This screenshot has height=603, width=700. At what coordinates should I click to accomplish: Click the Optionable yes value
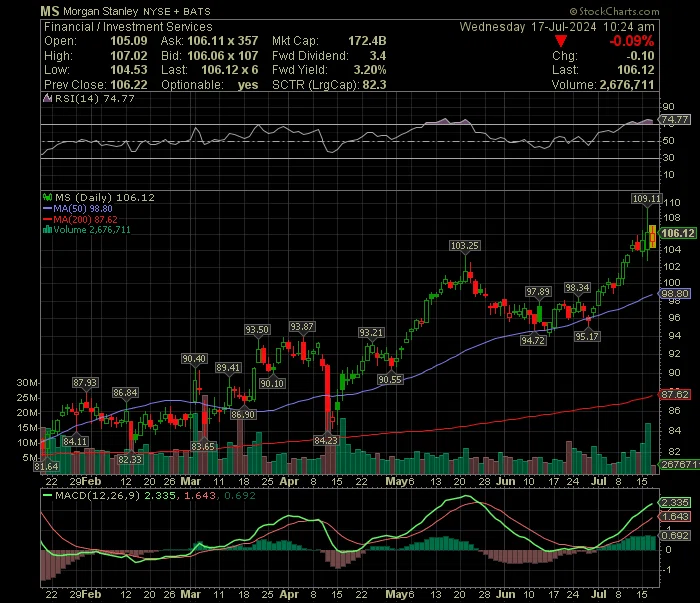point(248,85)
